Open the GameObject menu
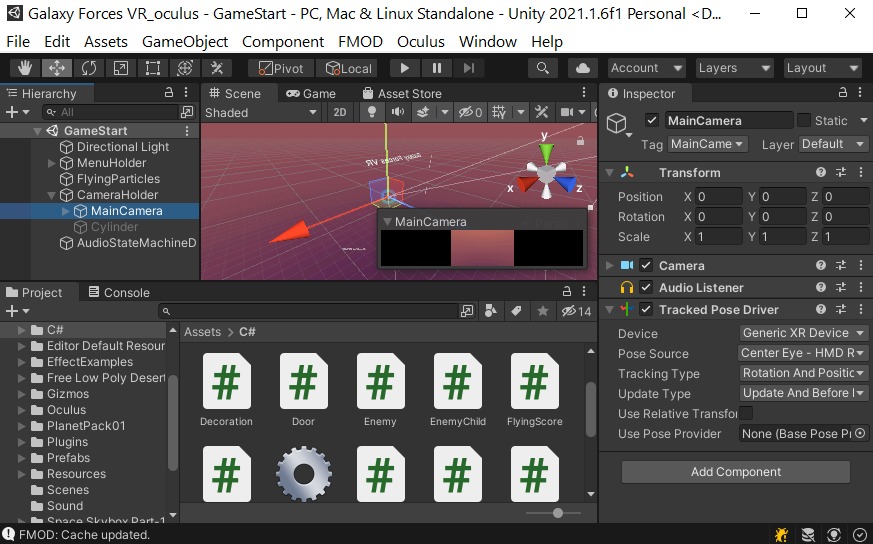873x544 pixels. tap(185, 42)
